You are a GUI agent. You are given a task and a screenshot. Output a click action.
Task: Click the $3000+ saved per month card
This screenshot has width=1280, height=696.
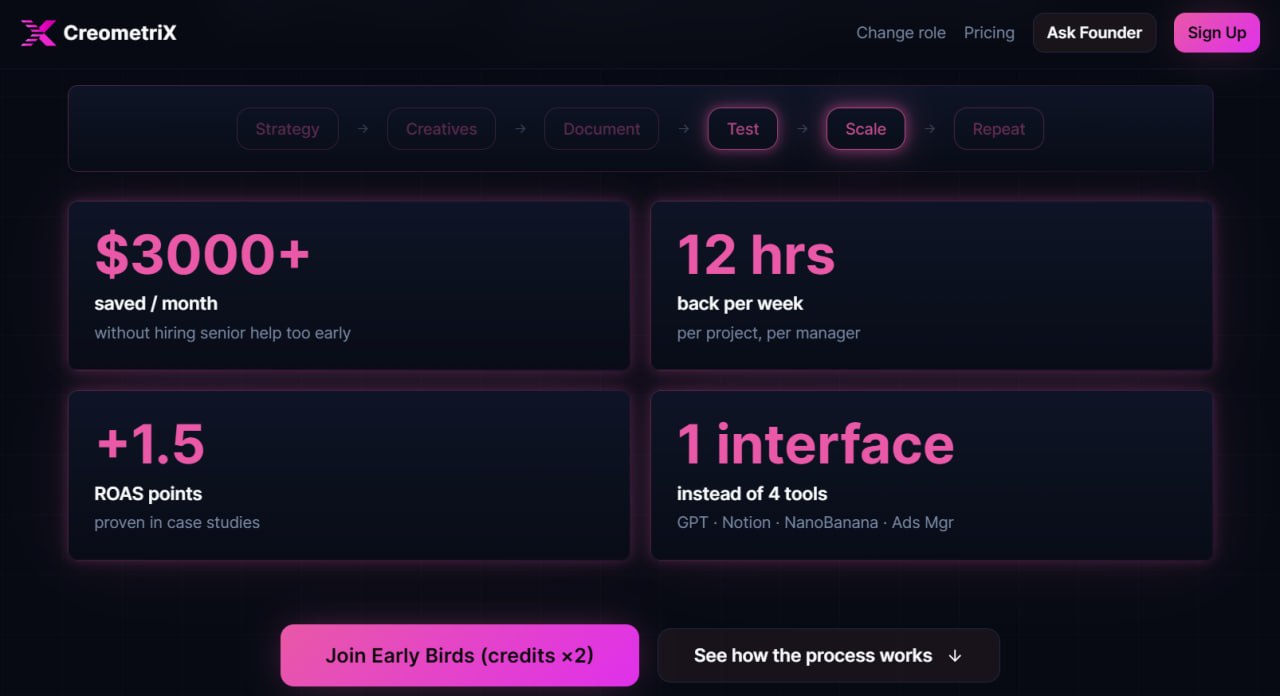348,286
